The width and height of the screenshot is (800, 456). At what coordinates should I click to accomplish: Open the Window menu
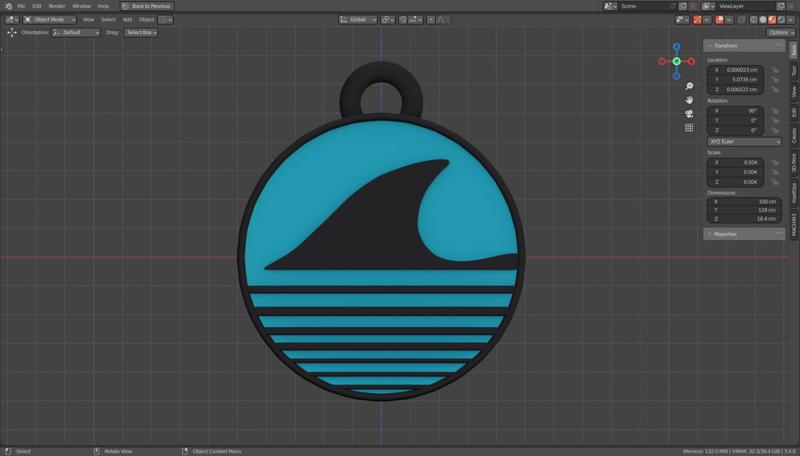click(81, 6)
